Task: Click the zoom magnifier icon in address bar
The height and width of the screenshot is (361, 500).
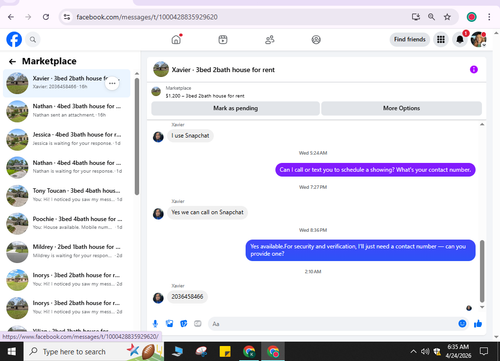Action: tap(431, 17)
